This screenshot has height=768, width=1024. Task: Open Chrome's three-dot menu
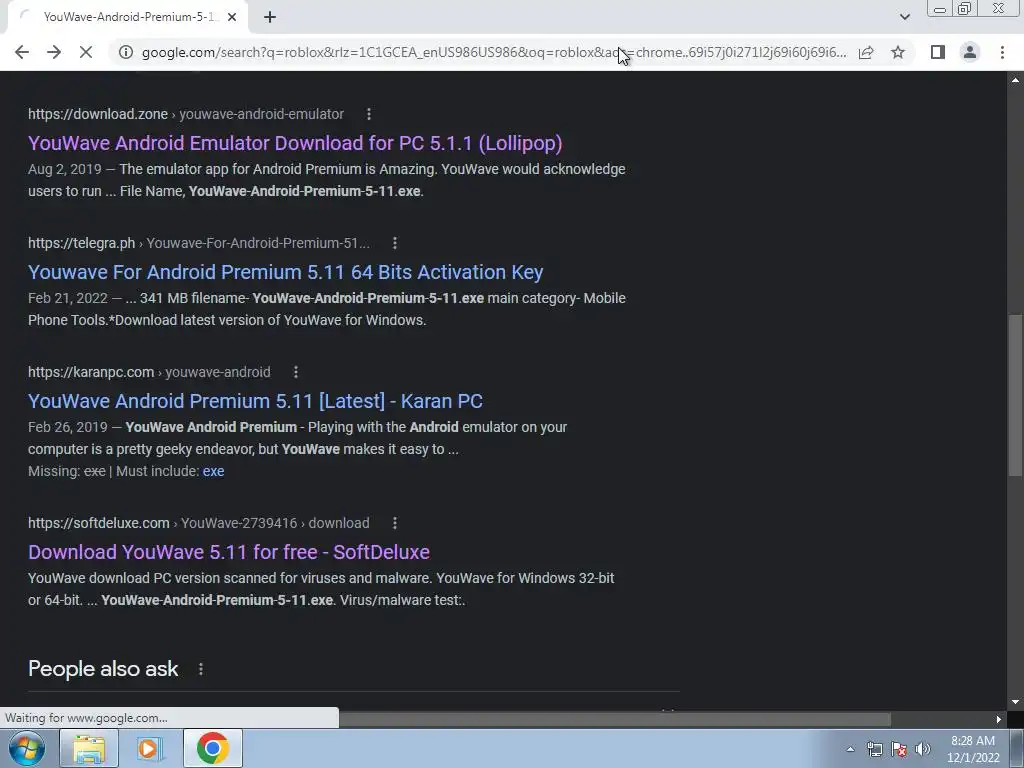1002,52
